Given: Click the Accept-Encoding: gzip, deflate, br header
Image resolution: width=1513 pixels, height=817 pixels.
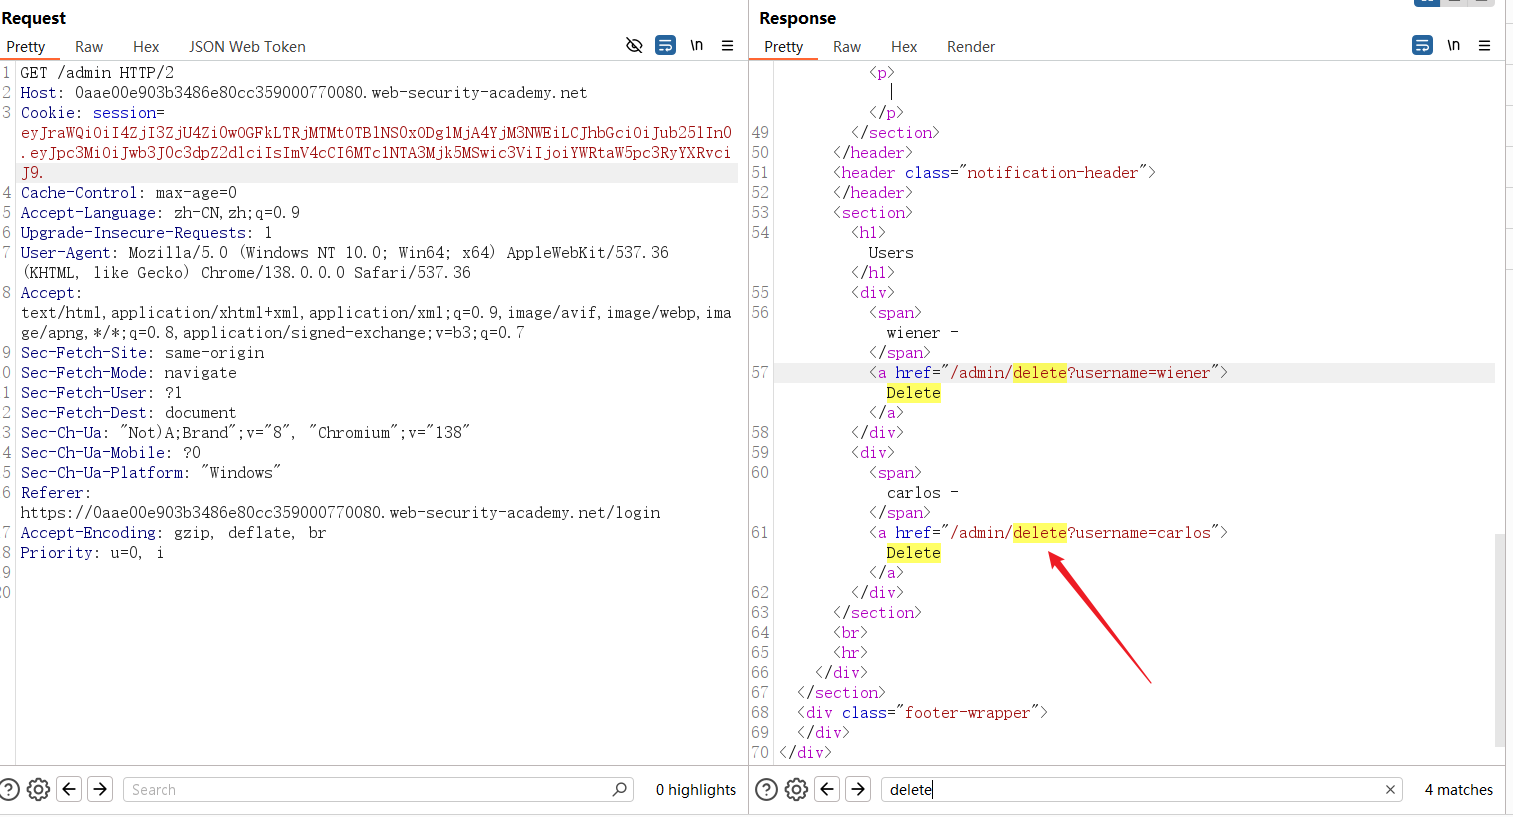Looking at the screenshot, I should pos(174,533).
